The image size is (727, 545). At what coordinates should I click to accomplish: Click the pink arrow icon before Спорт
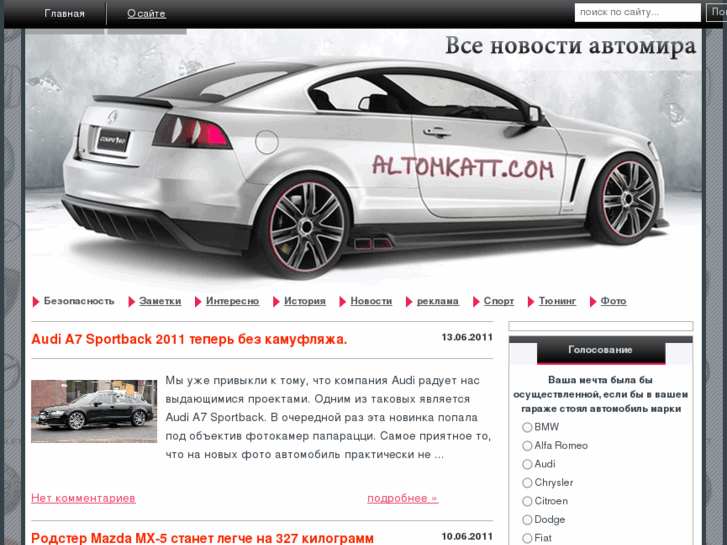[x=476, y=301]
